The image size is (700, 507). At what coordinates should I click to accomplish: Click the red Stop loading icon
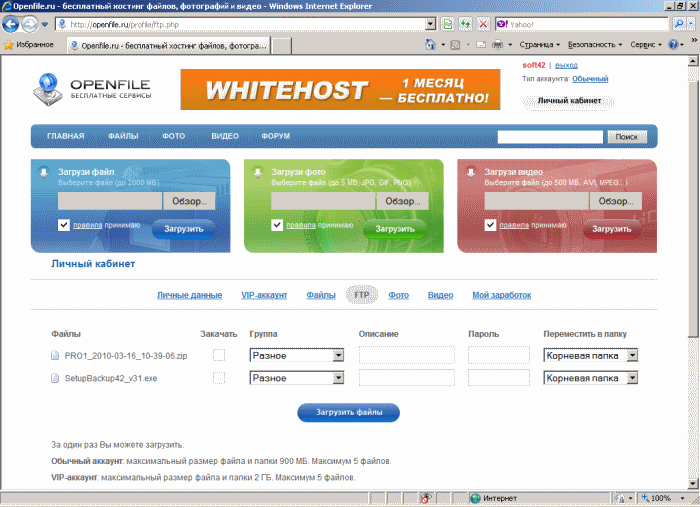coord(483,24)
